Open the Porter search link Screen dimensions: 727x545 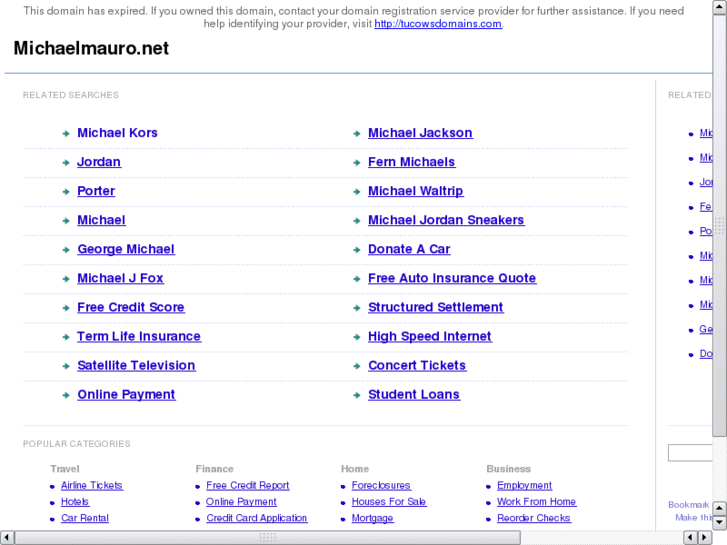coord(96,191)
